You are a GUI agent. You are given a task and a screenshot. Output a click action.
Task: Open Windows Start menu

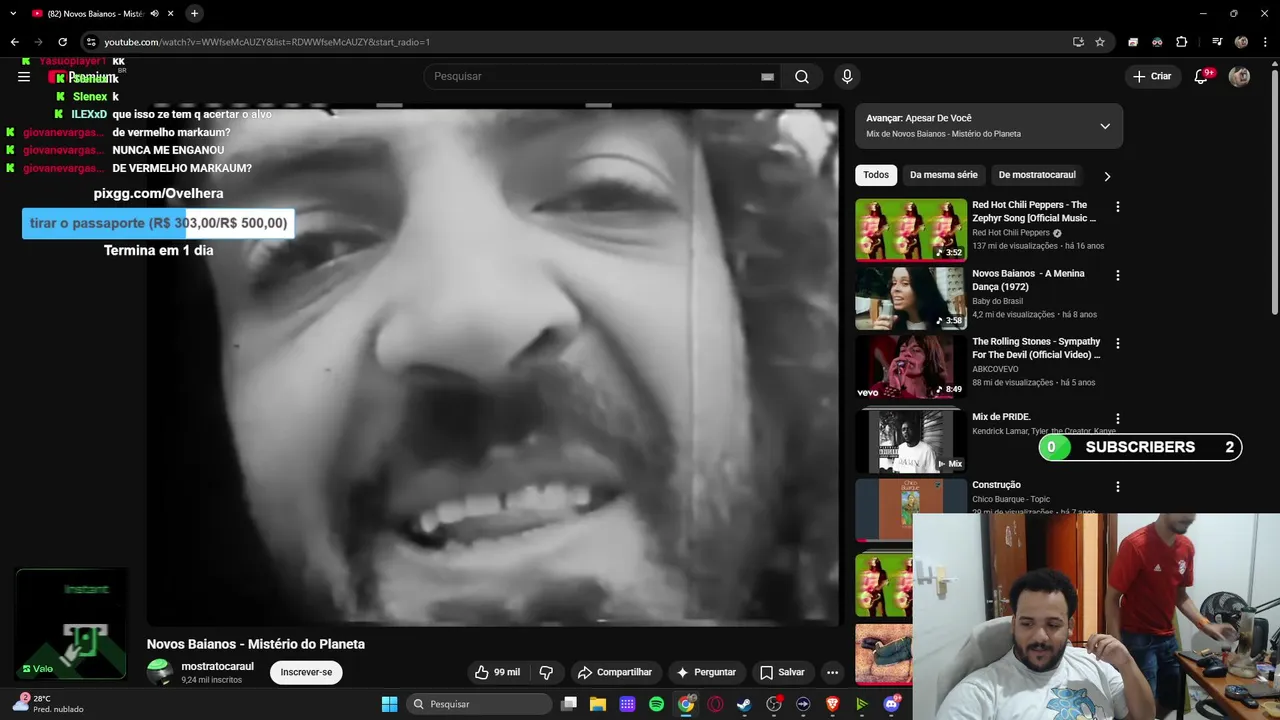tap(389, 704)
